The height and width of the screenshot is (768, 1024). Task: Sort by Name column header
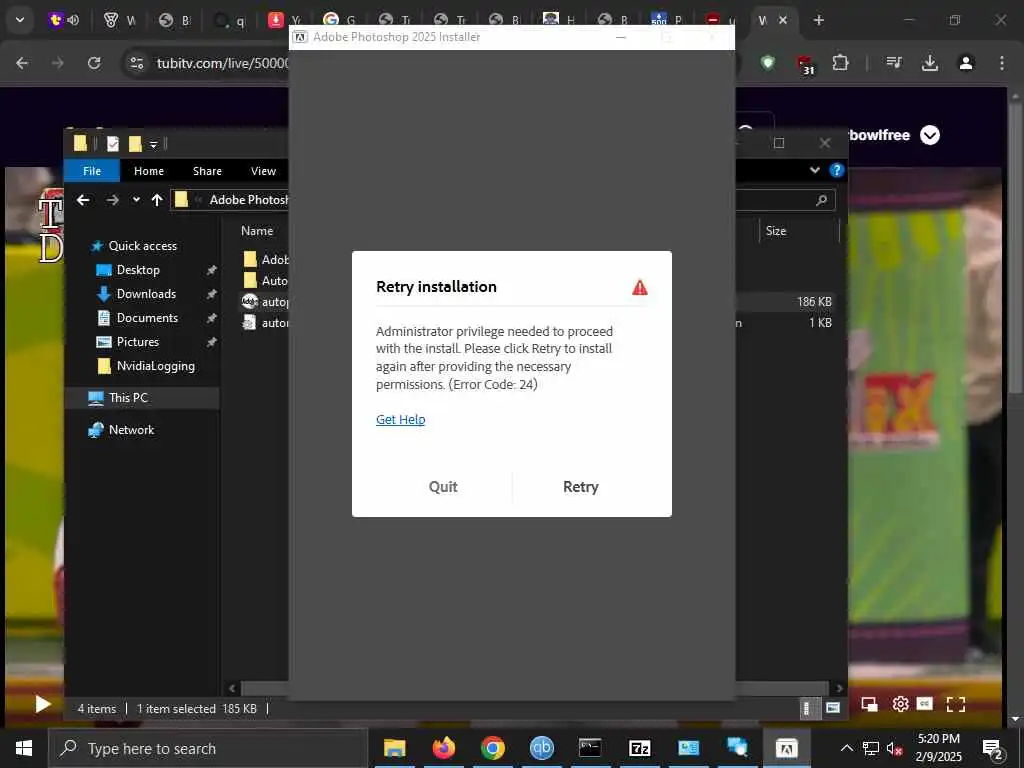click(257, 231)
